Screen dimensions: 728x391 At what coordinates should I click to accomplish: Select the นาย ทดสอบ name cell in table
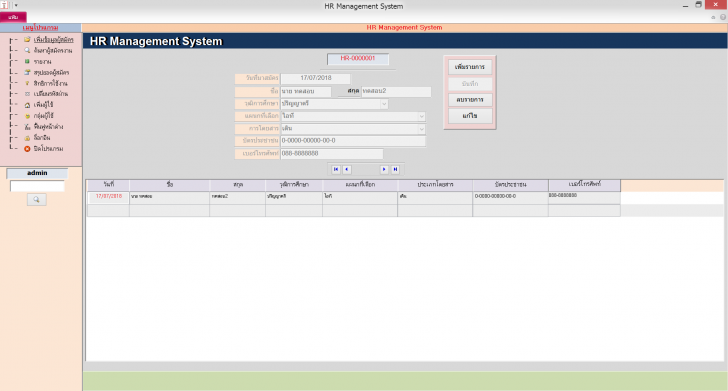pos(169,197)
